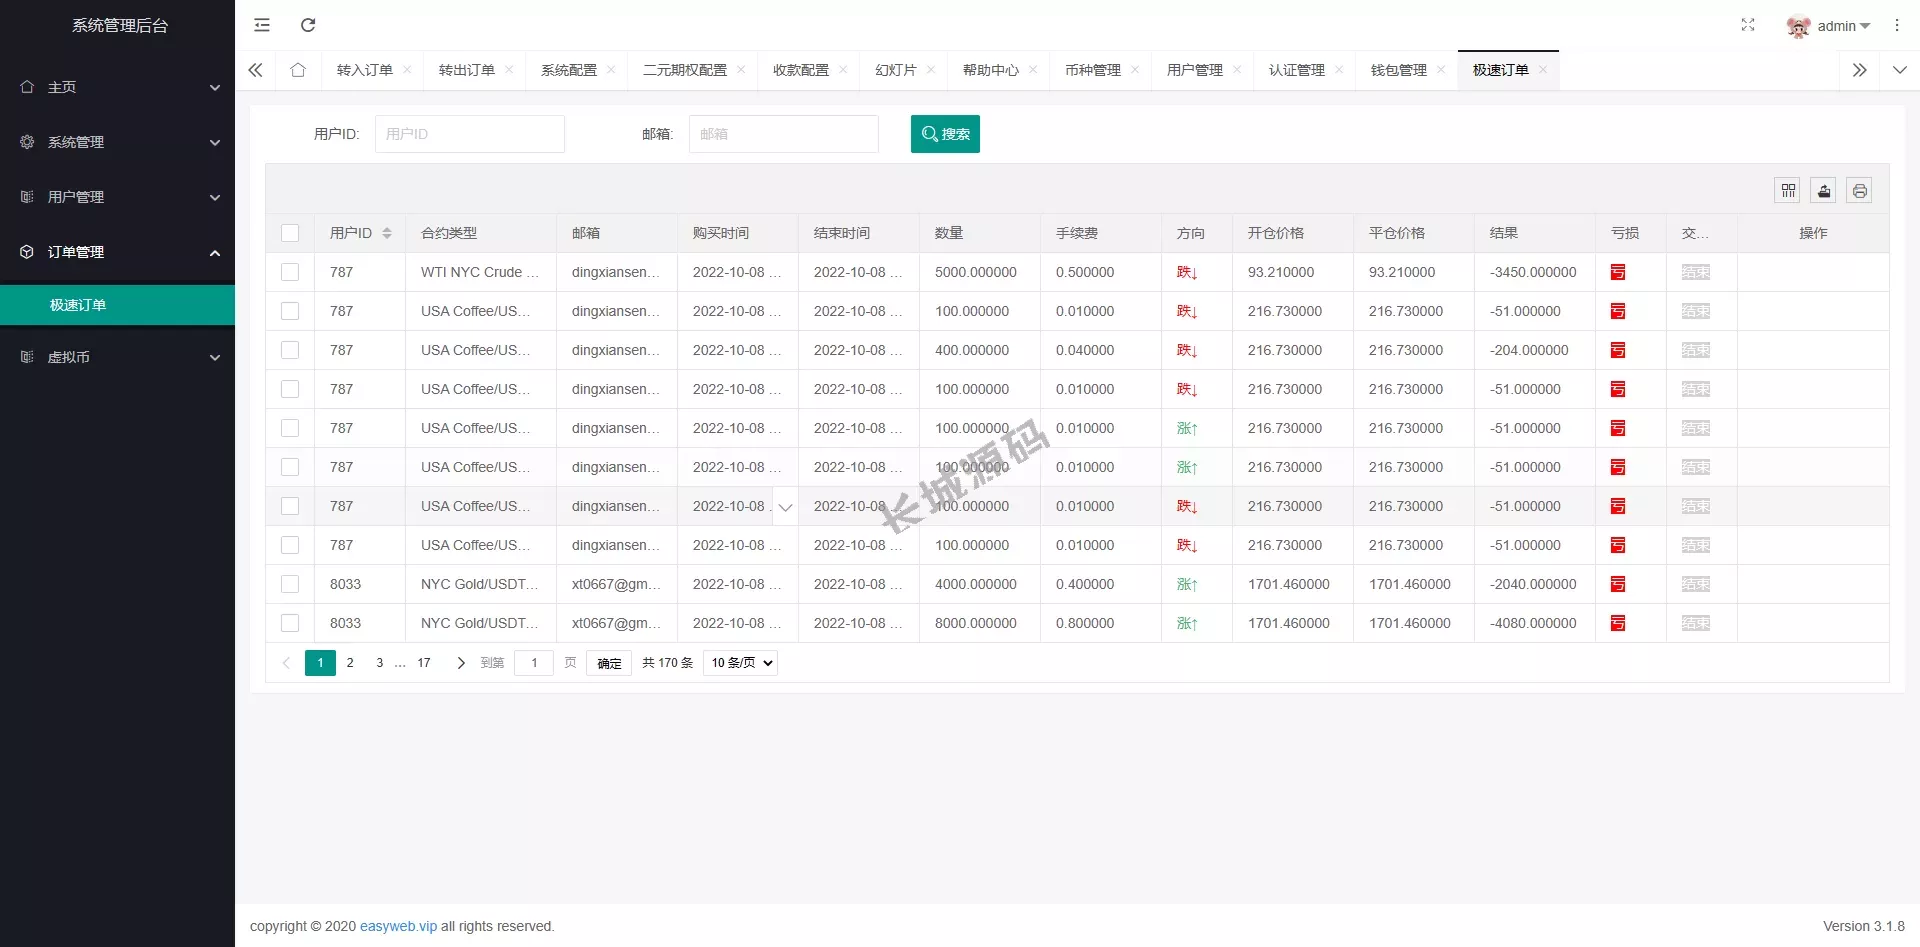
Task: Open the 10 条/页 page size dropdown
Action: point(740,663)
